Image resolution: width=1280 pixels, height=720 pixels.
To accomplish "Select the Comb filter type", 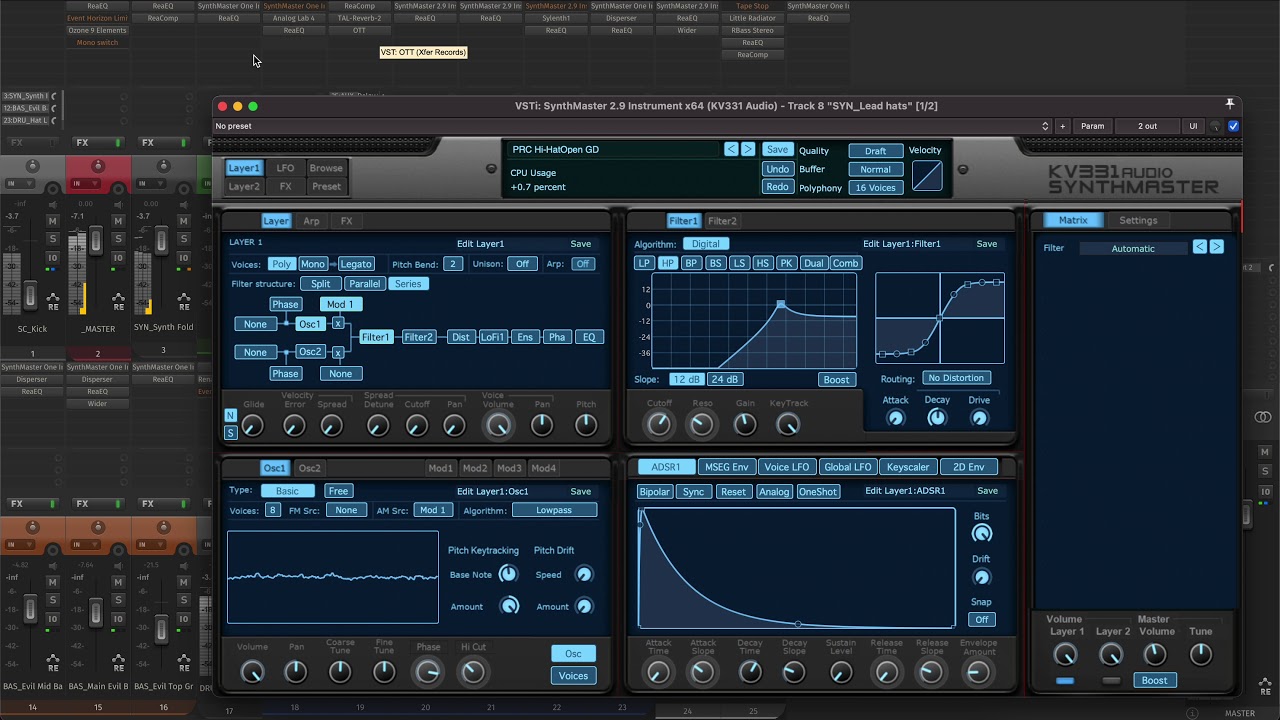I will point(845,263).
